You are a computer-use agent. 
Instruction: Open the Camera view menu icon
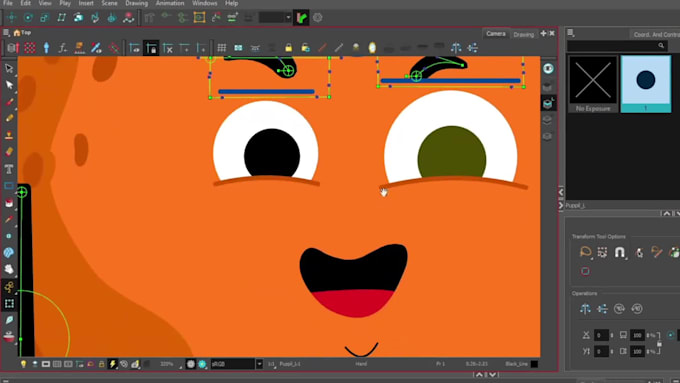[x=6, y=33]
